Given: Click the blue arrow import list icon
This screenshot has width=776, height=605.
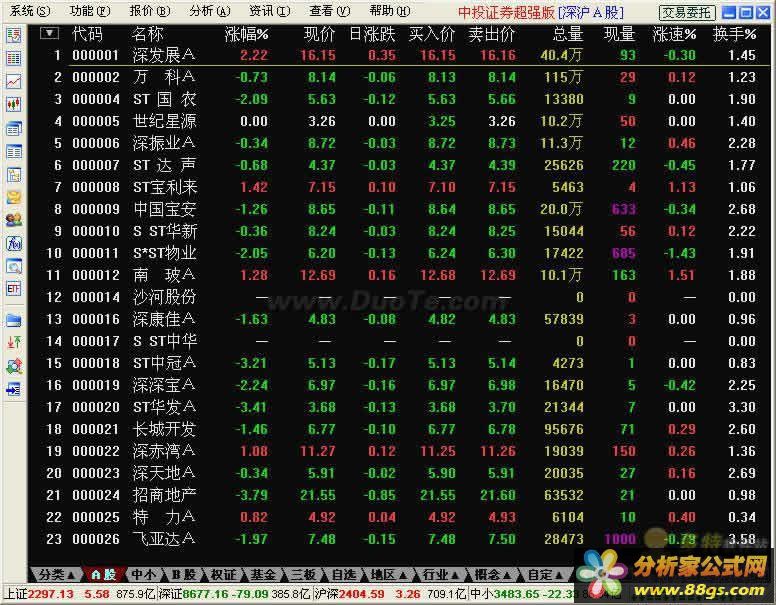Looking at the screenshot, I should (x=13, y=389).
